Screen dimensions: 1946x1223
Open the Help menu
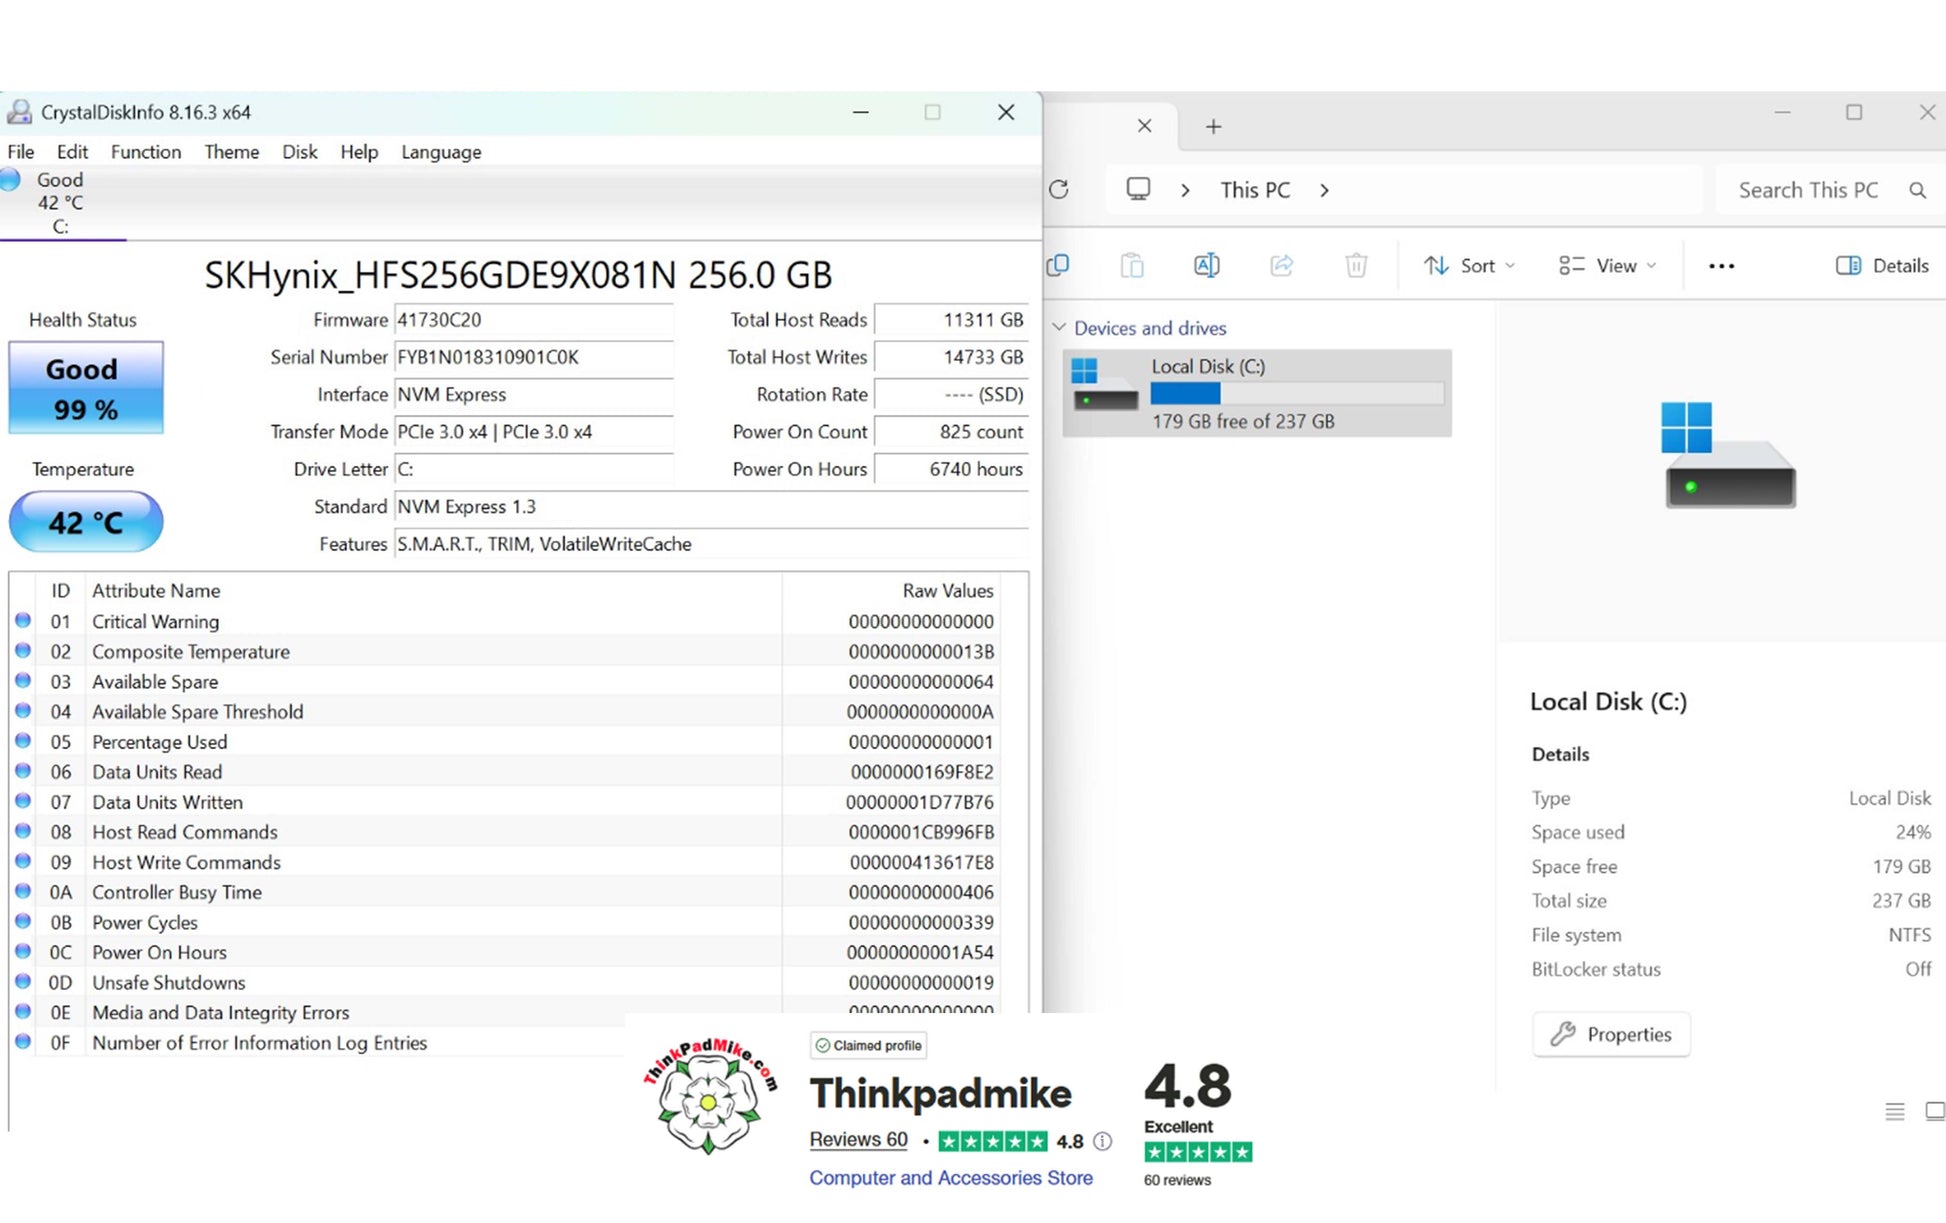(359, 152)
